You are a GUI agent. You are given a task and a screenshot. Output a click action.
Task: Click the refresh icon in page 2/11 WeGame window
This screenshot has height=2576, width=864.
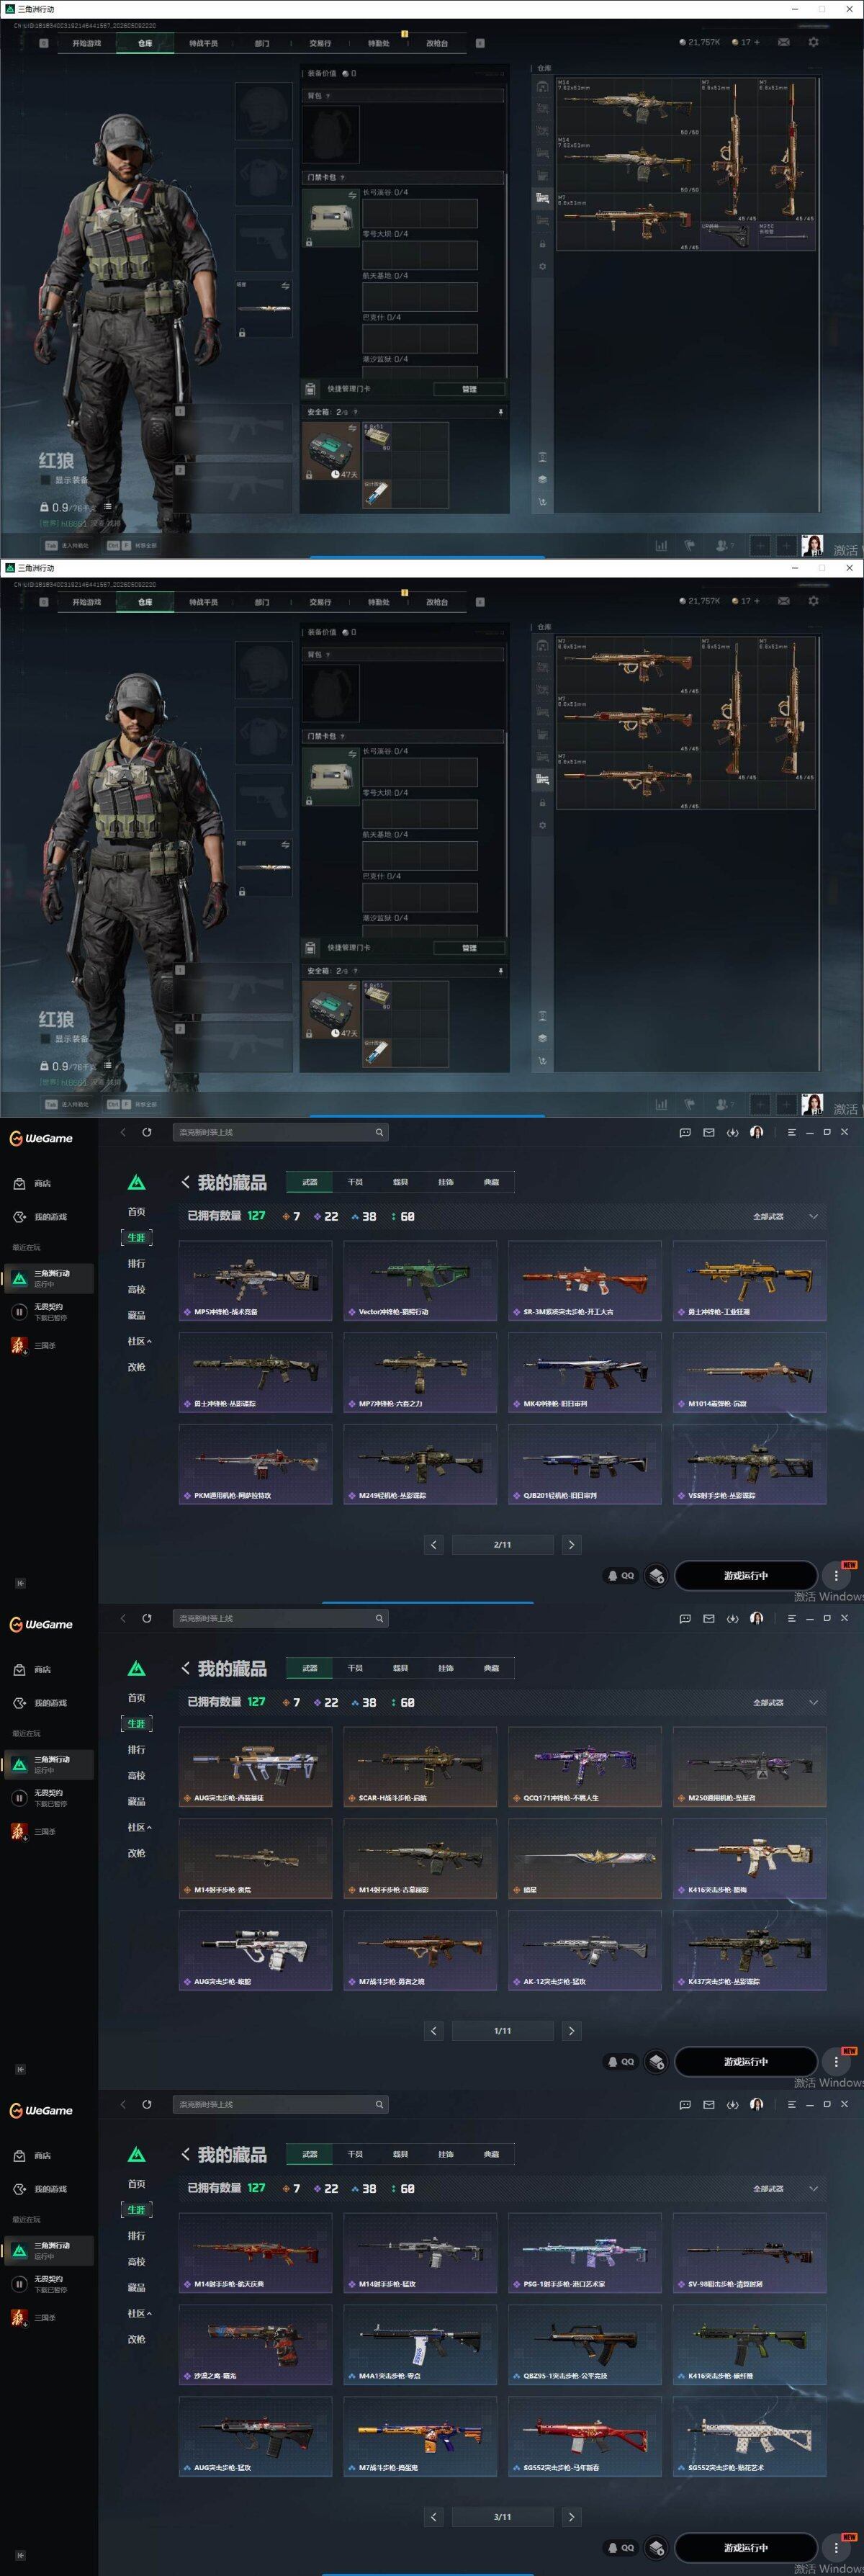point(147,1132)
